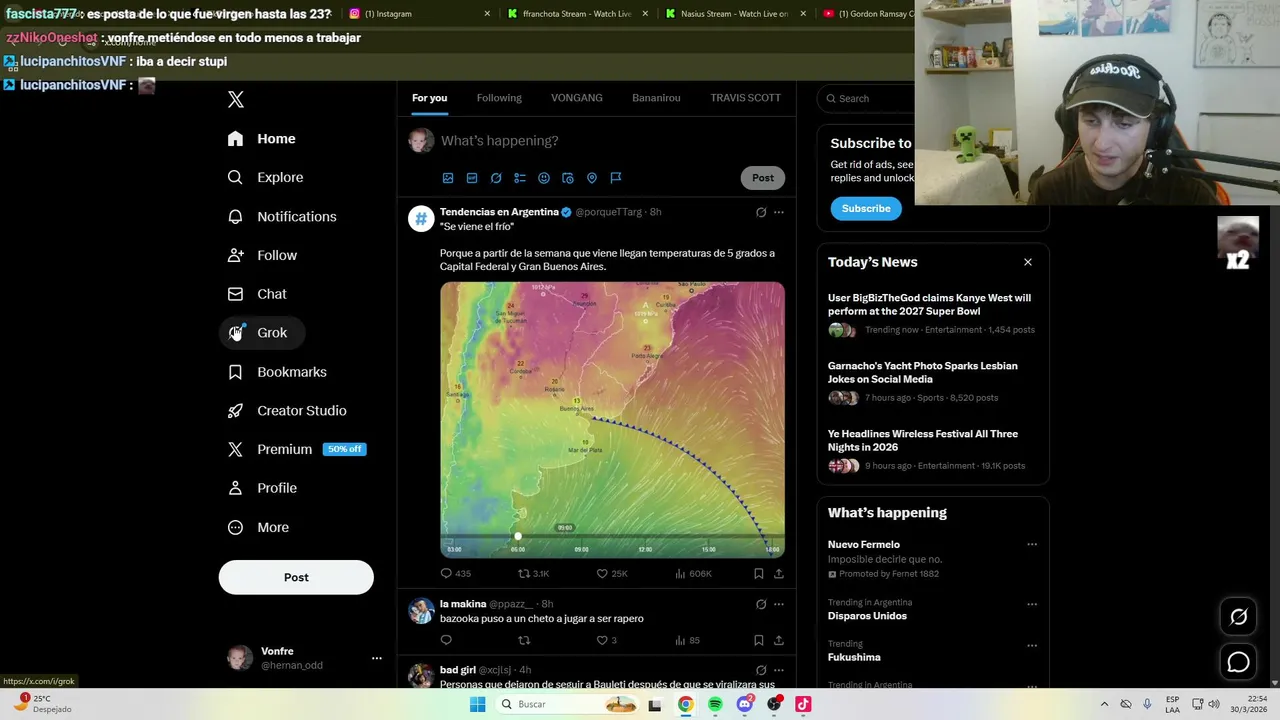This screenshot has width=1280, height=720.
Task: Open the weather map image
Action: pos(612,419)
